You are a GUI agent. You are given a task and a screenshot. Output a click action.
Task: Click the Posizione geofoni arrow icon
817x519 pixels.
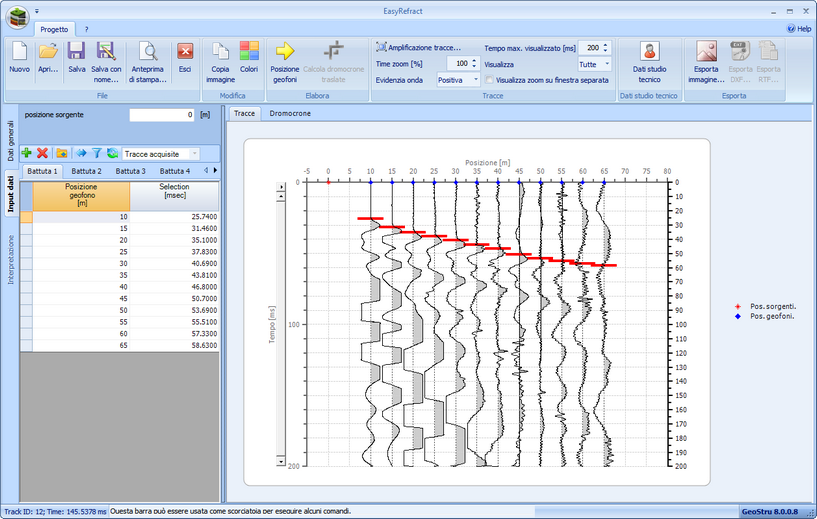click(x=285, y=51)
